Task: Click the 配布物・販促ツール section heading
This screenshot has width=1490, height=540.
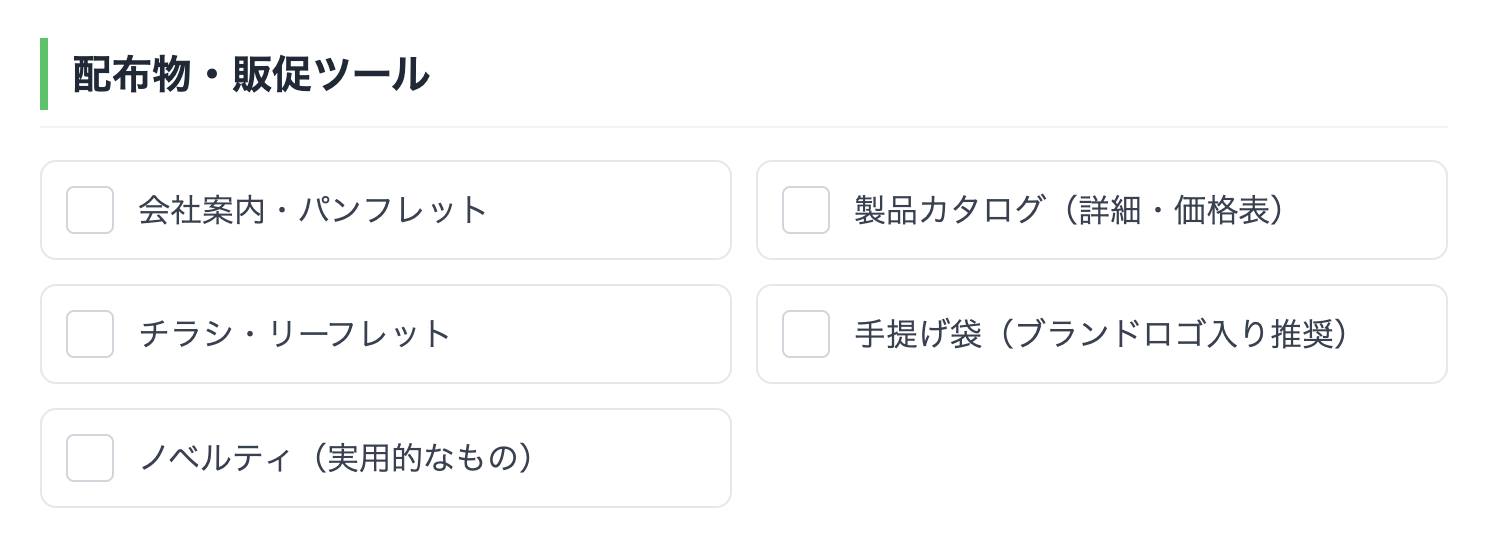Action: click(250, 75)
